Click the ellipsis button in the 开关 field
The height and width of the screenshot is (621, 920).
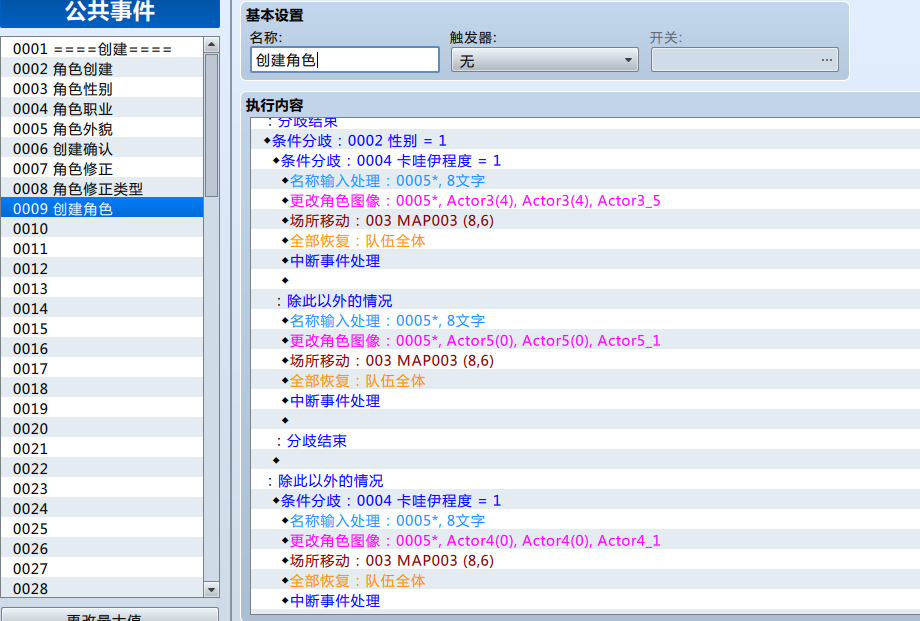click(x=827, y=60)
